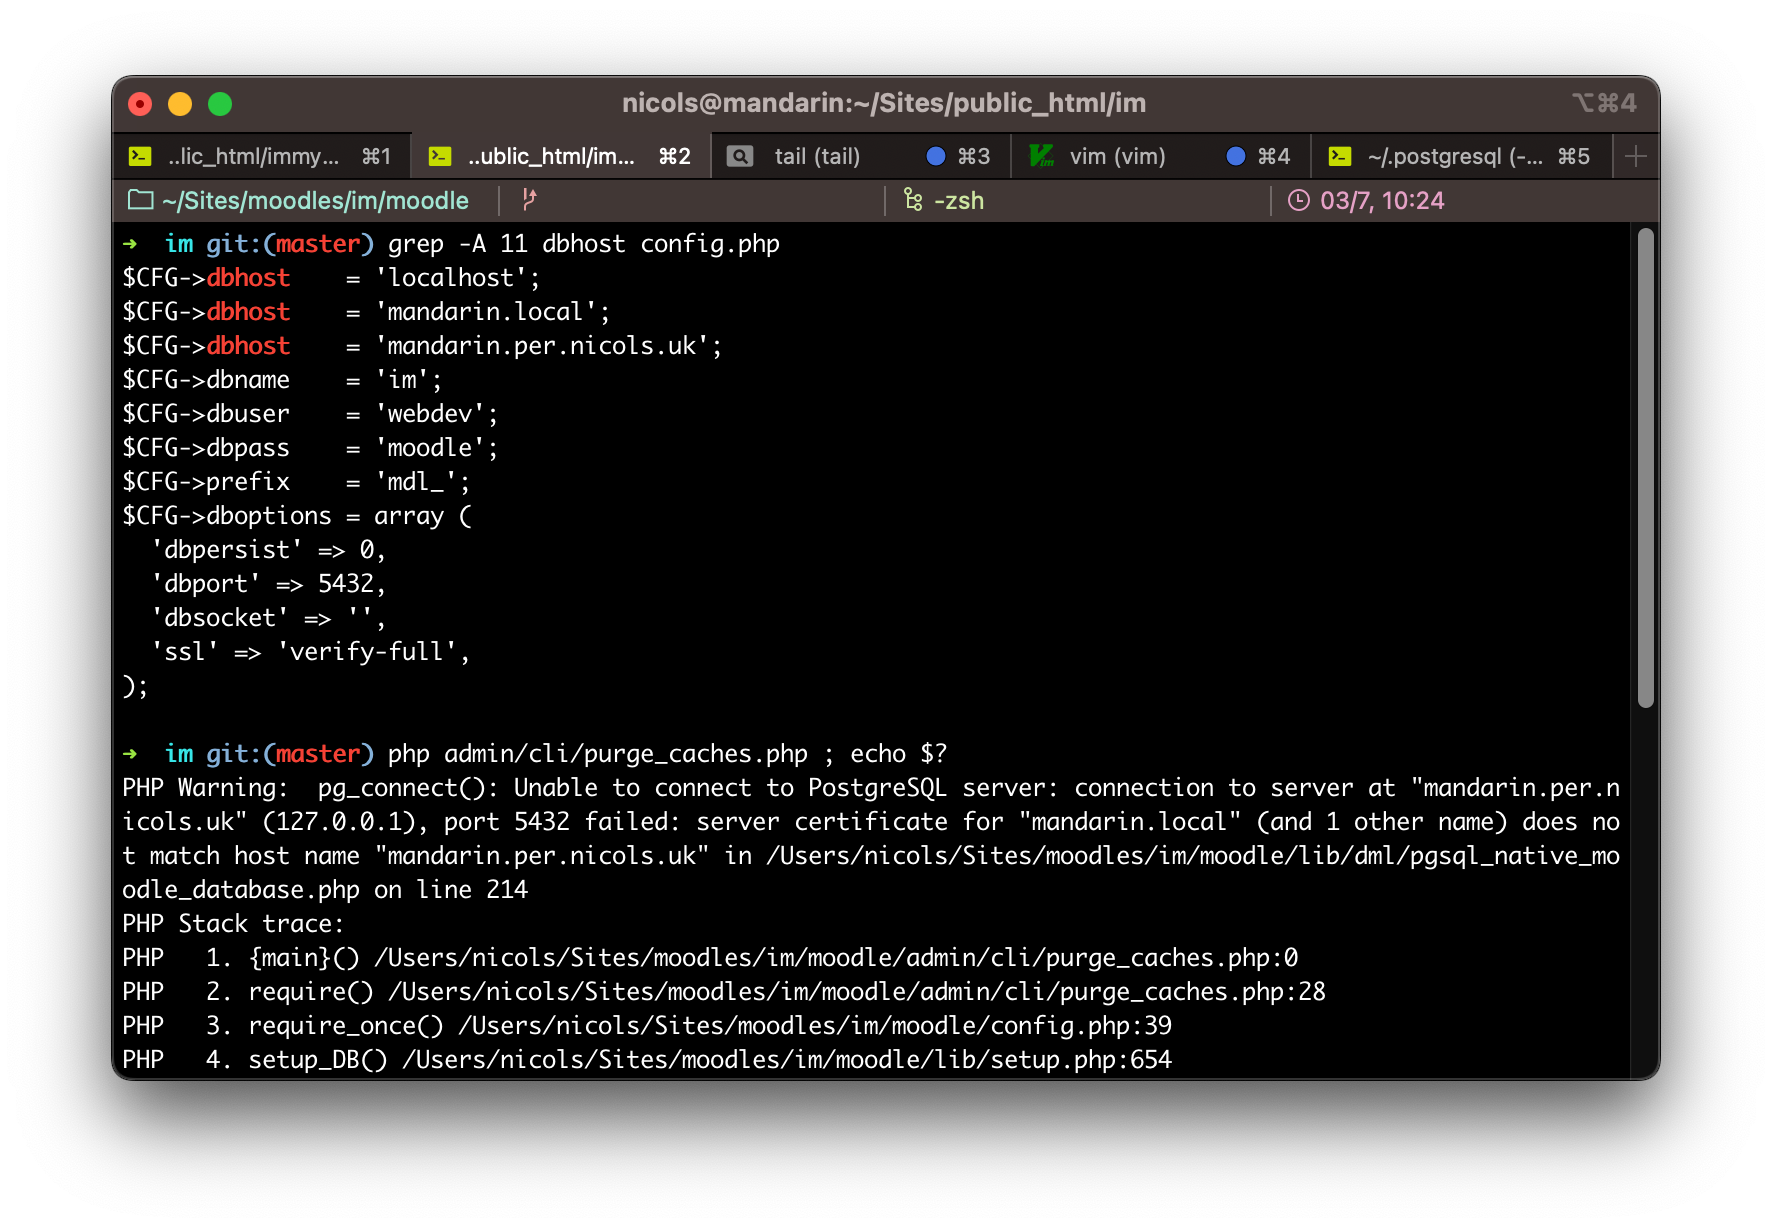Click the php admin/cli/purge_caches.php command
This screenshot has height=1228, width=1772.
click(x=597, y=754)
